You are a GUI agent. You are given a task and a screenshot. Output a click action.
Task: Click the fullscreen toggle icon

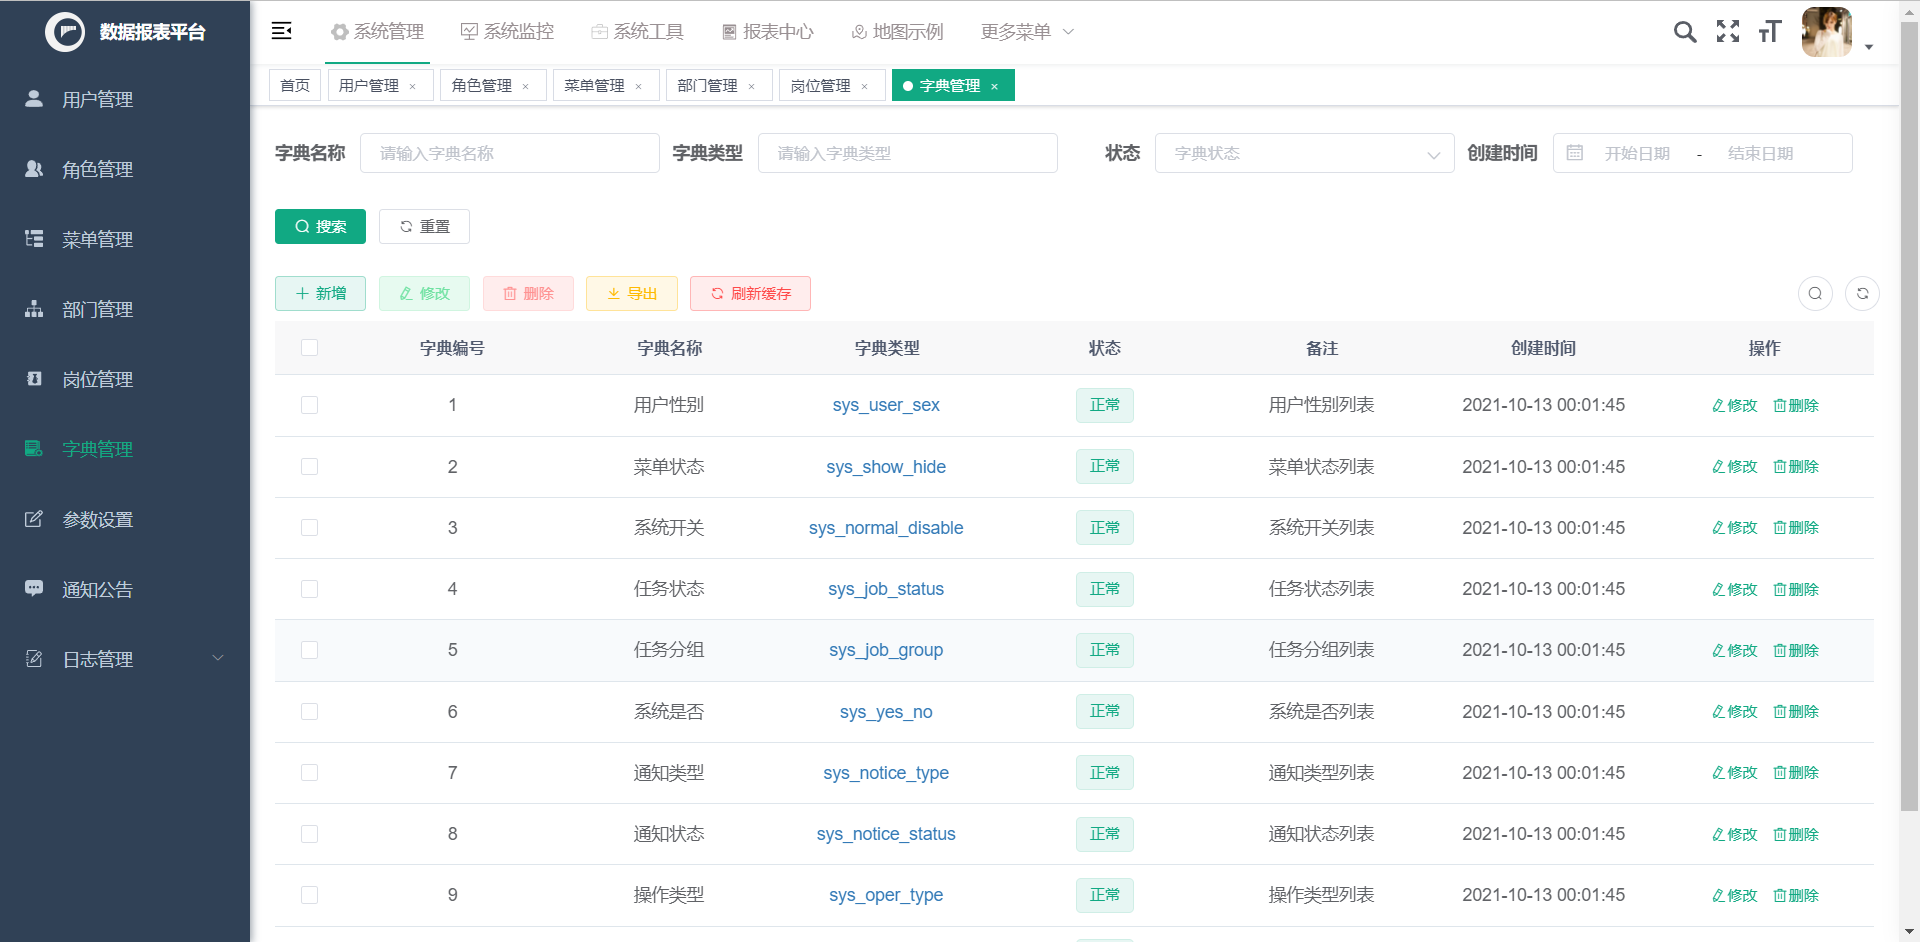pyautogui.click(x=1728, y=32)
